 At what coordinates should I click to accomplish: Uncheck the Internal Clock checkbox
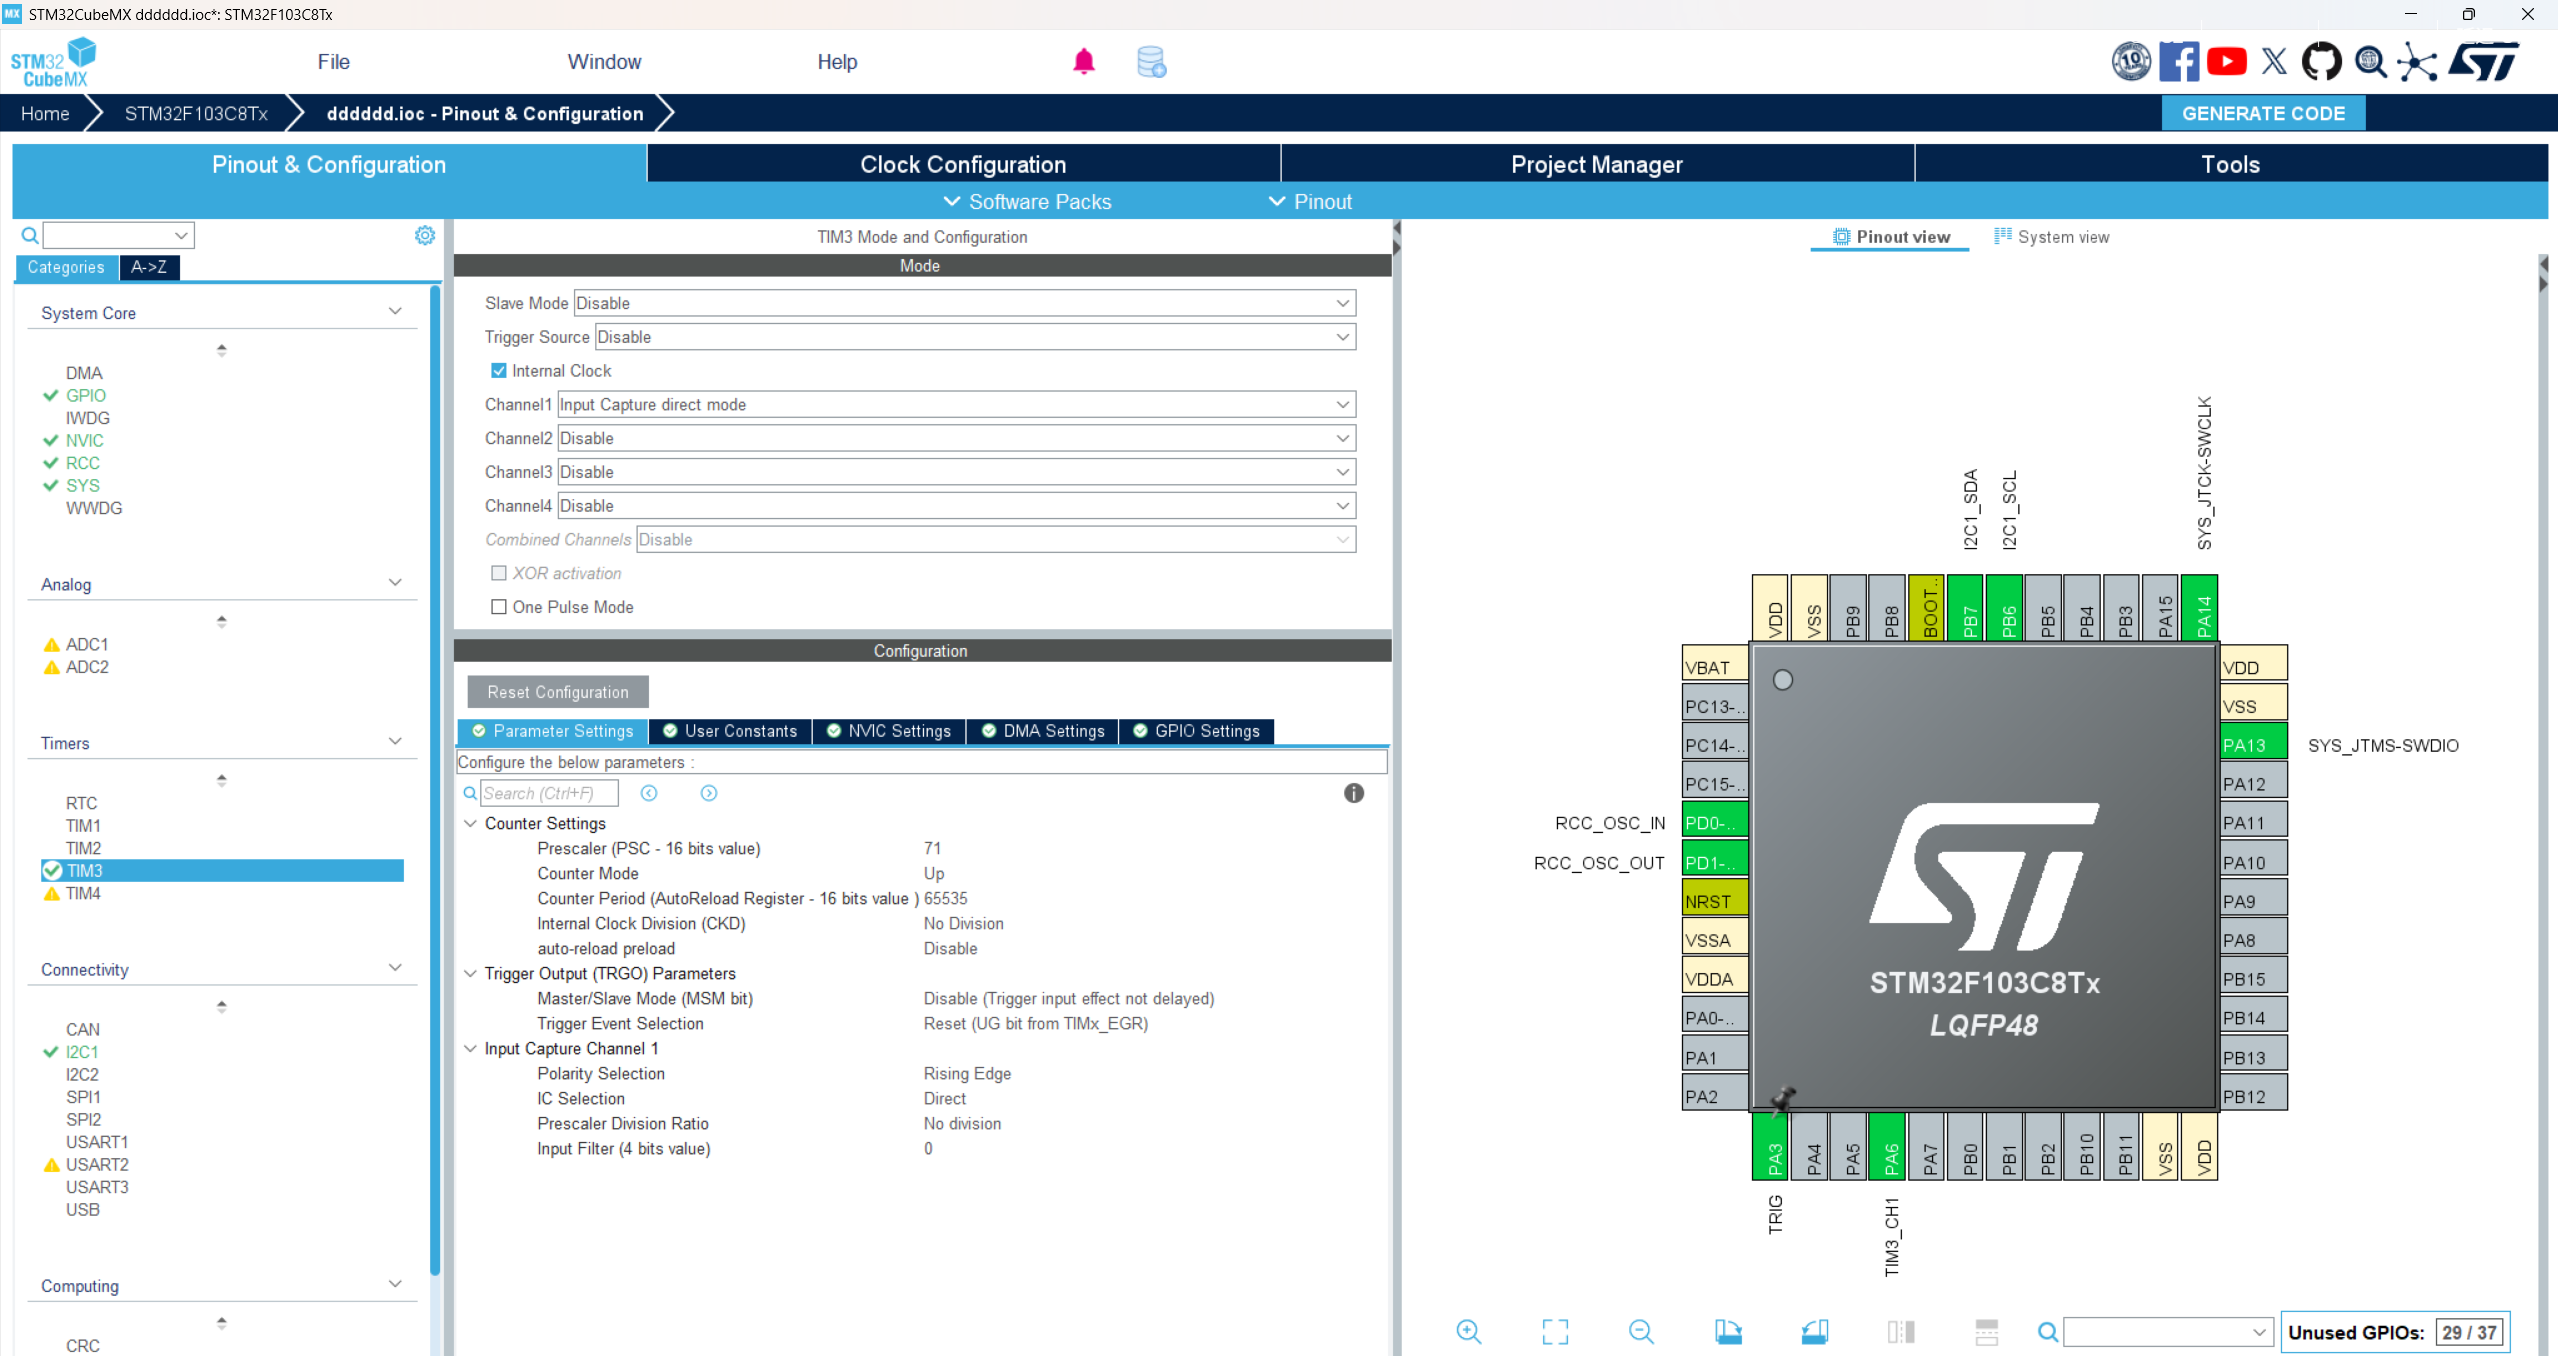[499, 371]
